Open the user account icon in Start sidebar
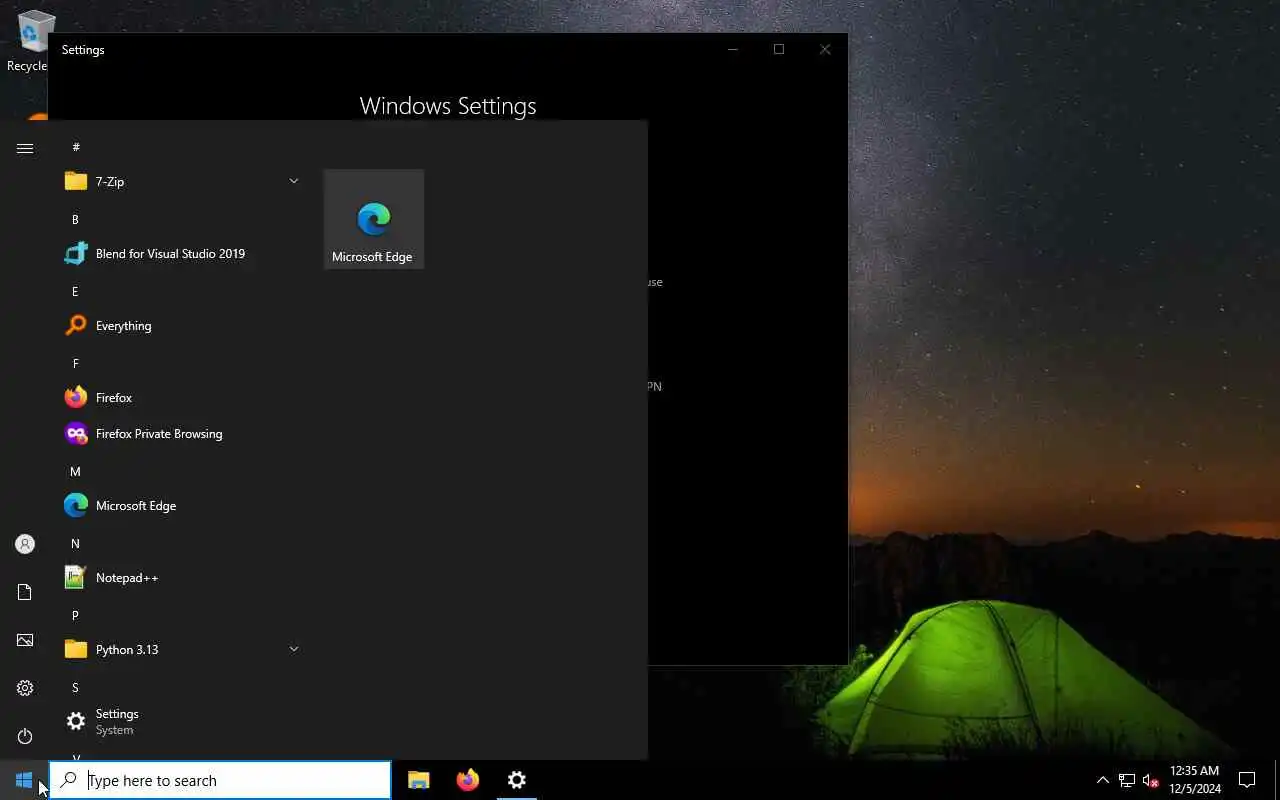Screen dimensions: 1280x800 [25, 544]
